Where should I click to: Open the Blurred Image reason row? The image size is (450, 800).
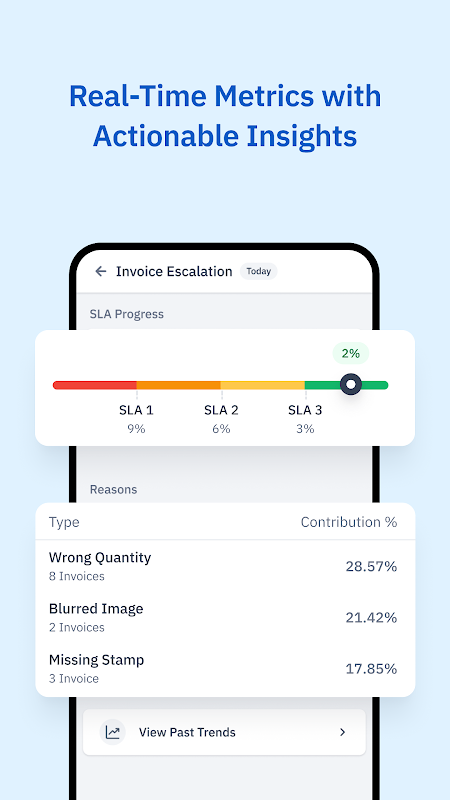click(225, 617)
